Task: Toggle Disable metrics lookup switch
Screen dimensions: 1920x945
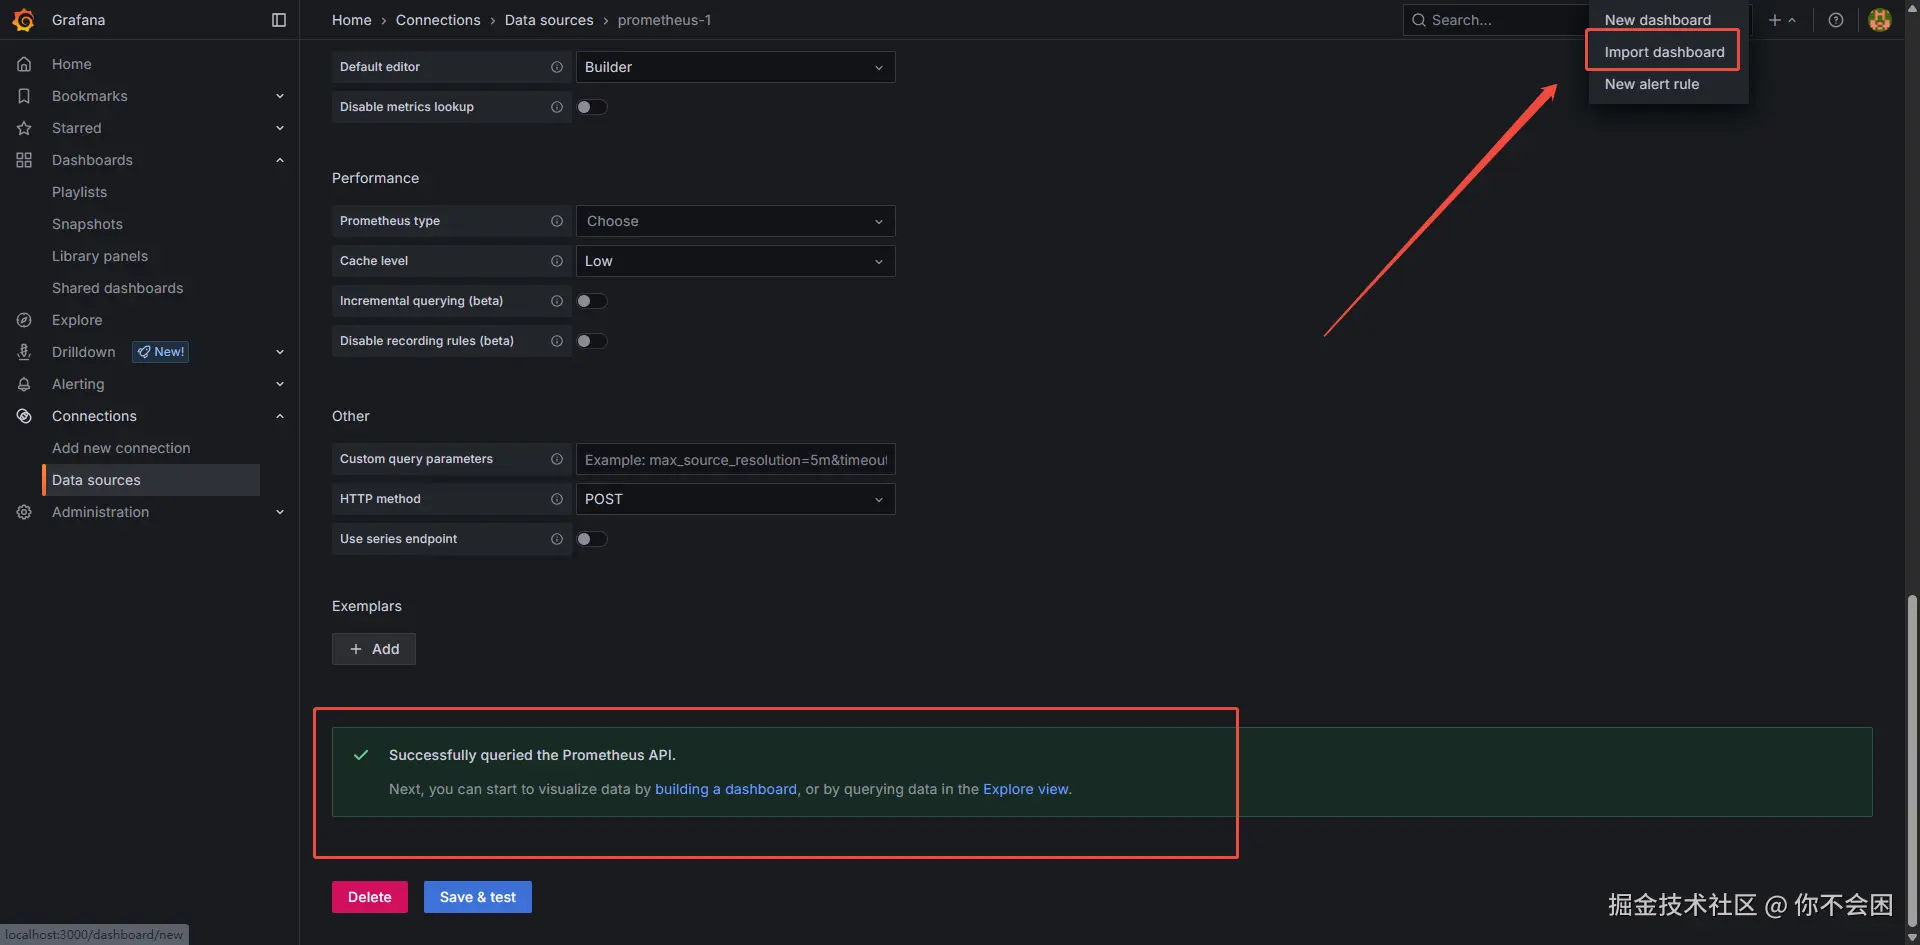Action: click(x=592, y=107)
